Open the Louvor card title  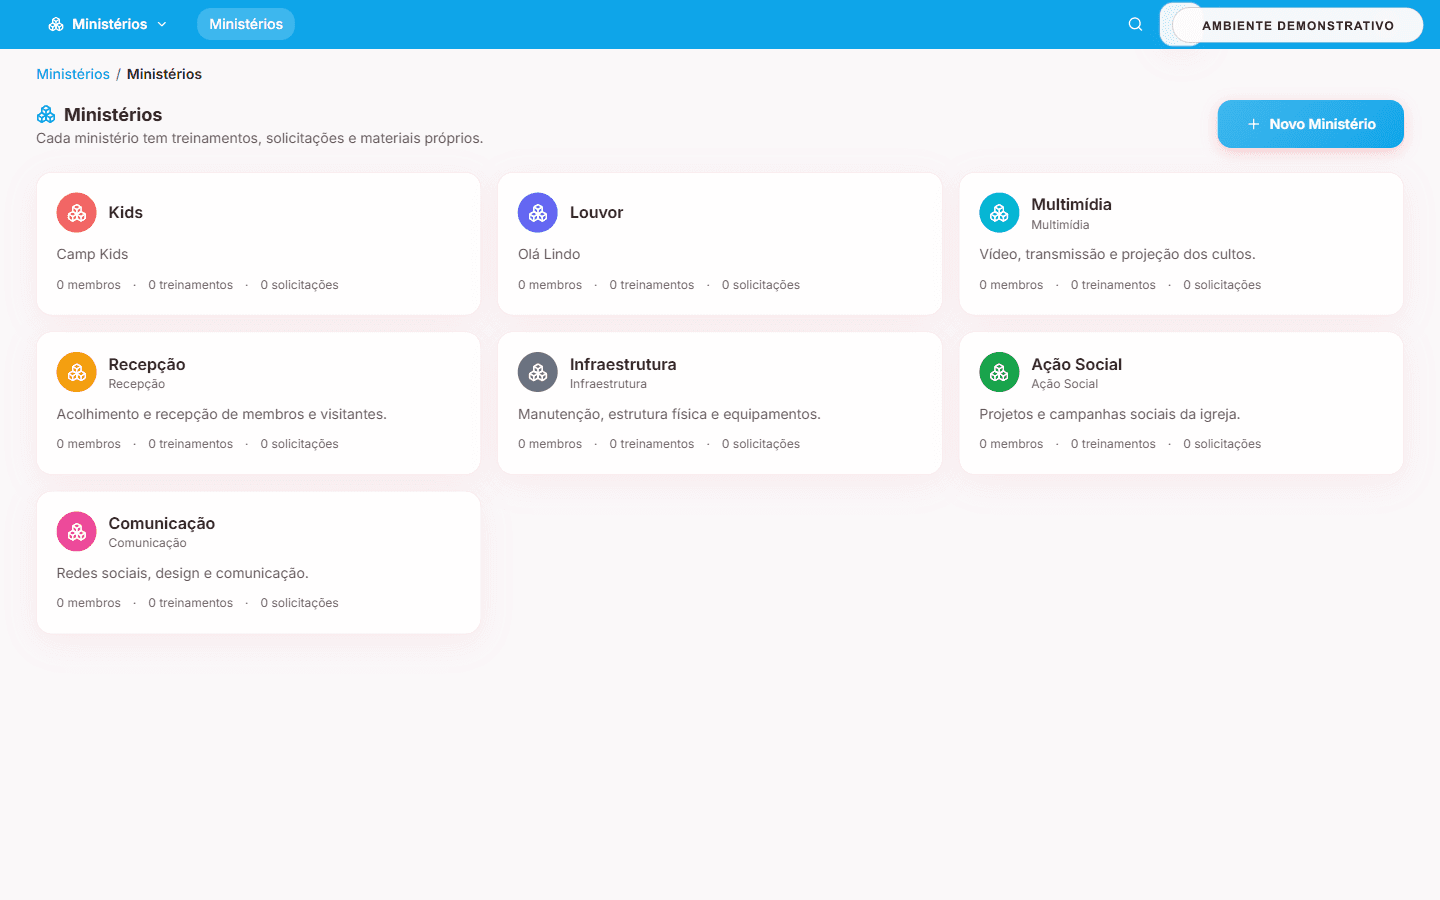pyautogui.click(x=596, y=212)
